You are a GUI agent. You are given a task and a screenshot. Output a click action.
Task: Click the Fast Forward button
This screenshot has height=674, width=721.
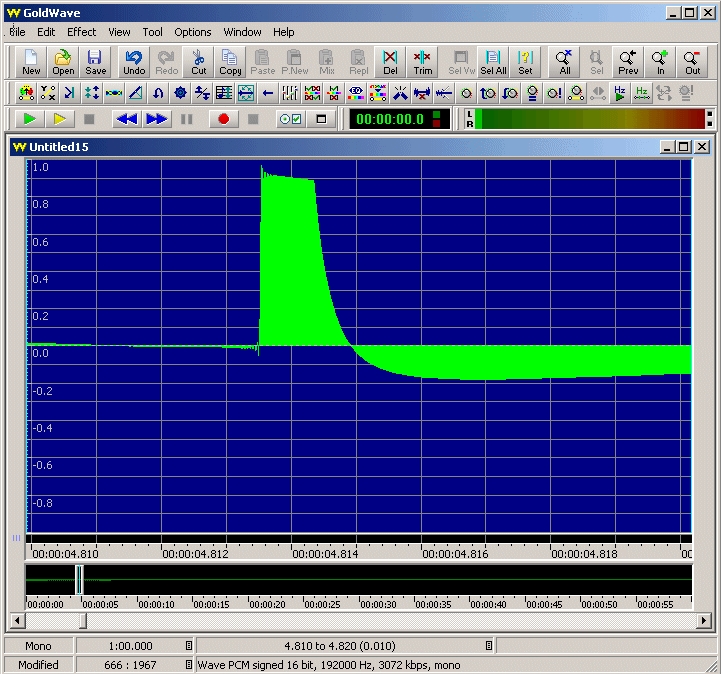coord(157,119)
